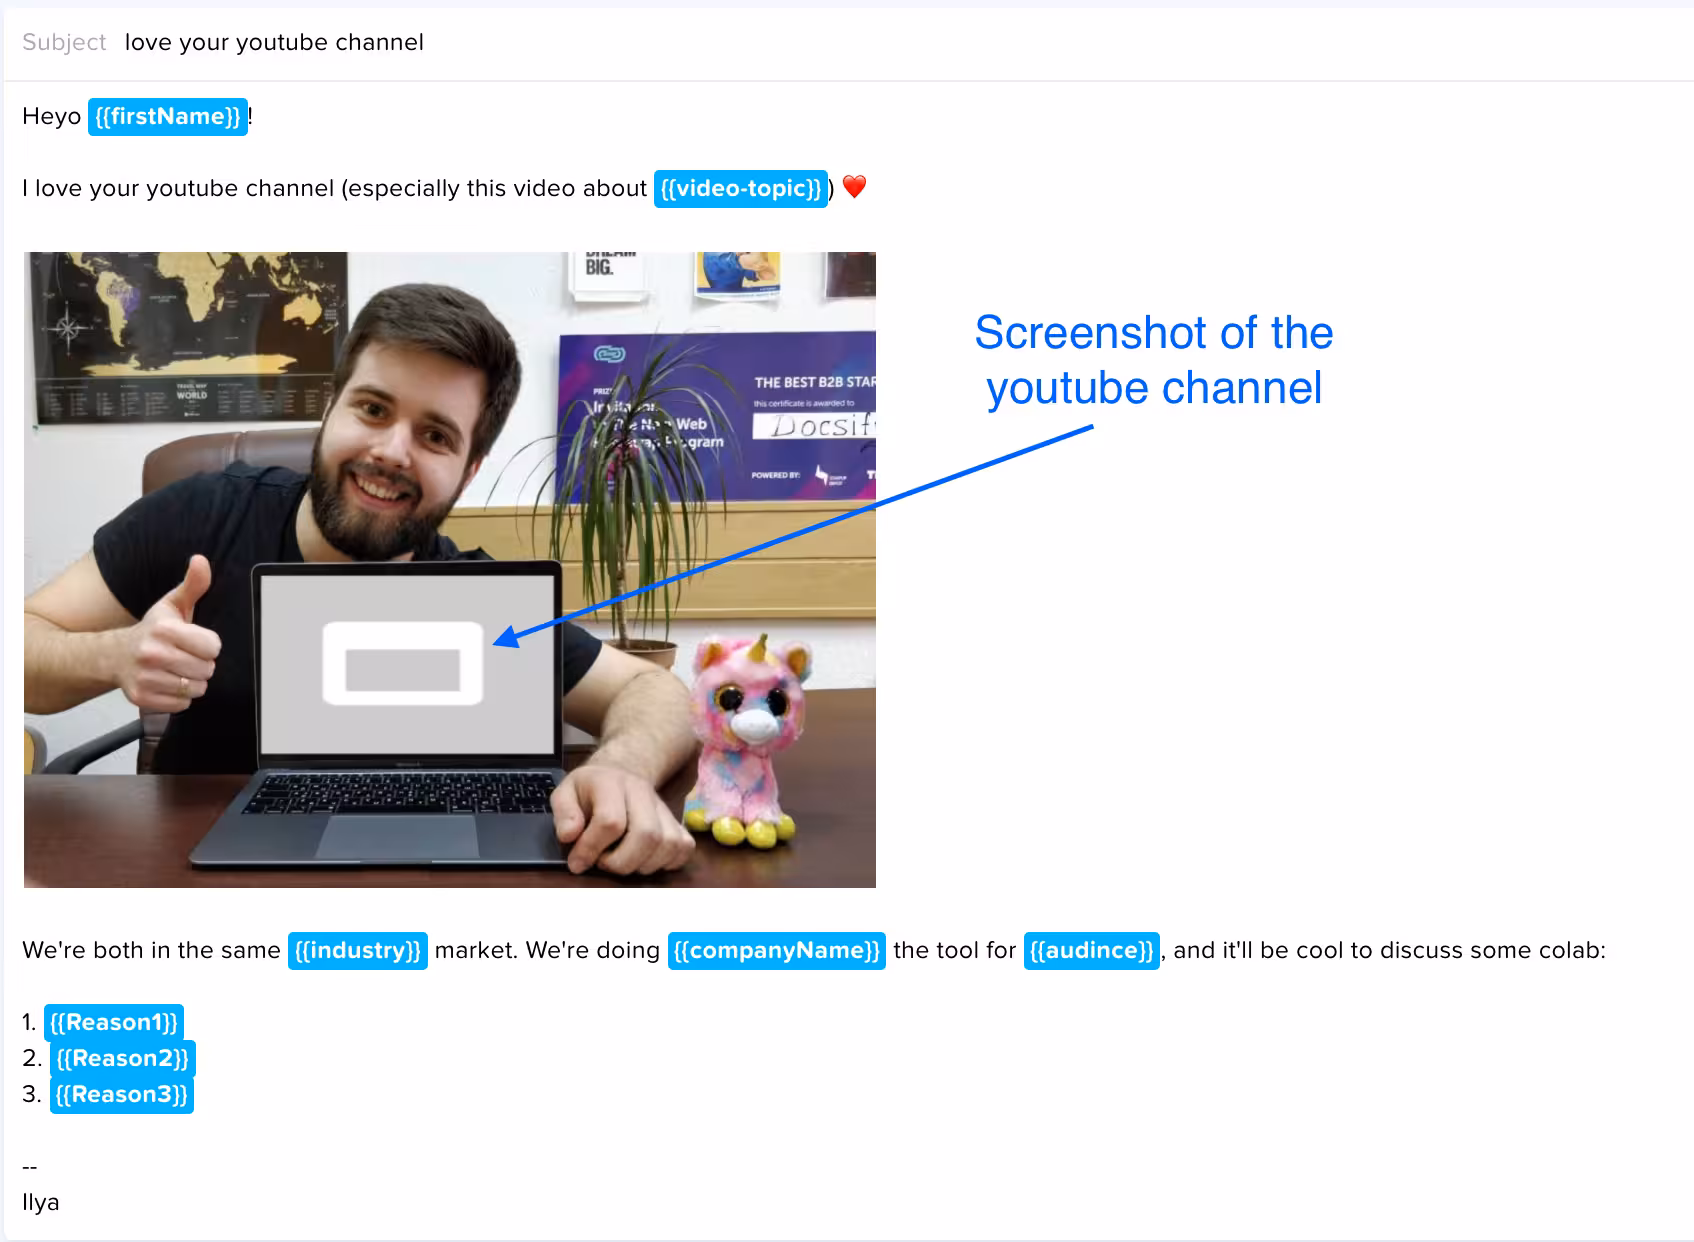The width and height of the screenshot is (1694, 1242).
Task: Select the {{Reason1}} list variable
Action: click(113, 1022)
